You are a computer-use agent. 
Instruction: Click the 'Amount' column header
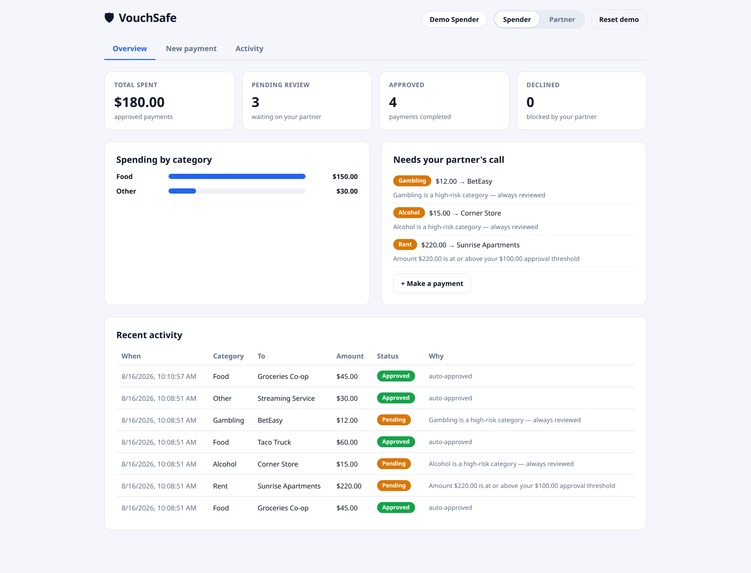(x=350, y=356)
